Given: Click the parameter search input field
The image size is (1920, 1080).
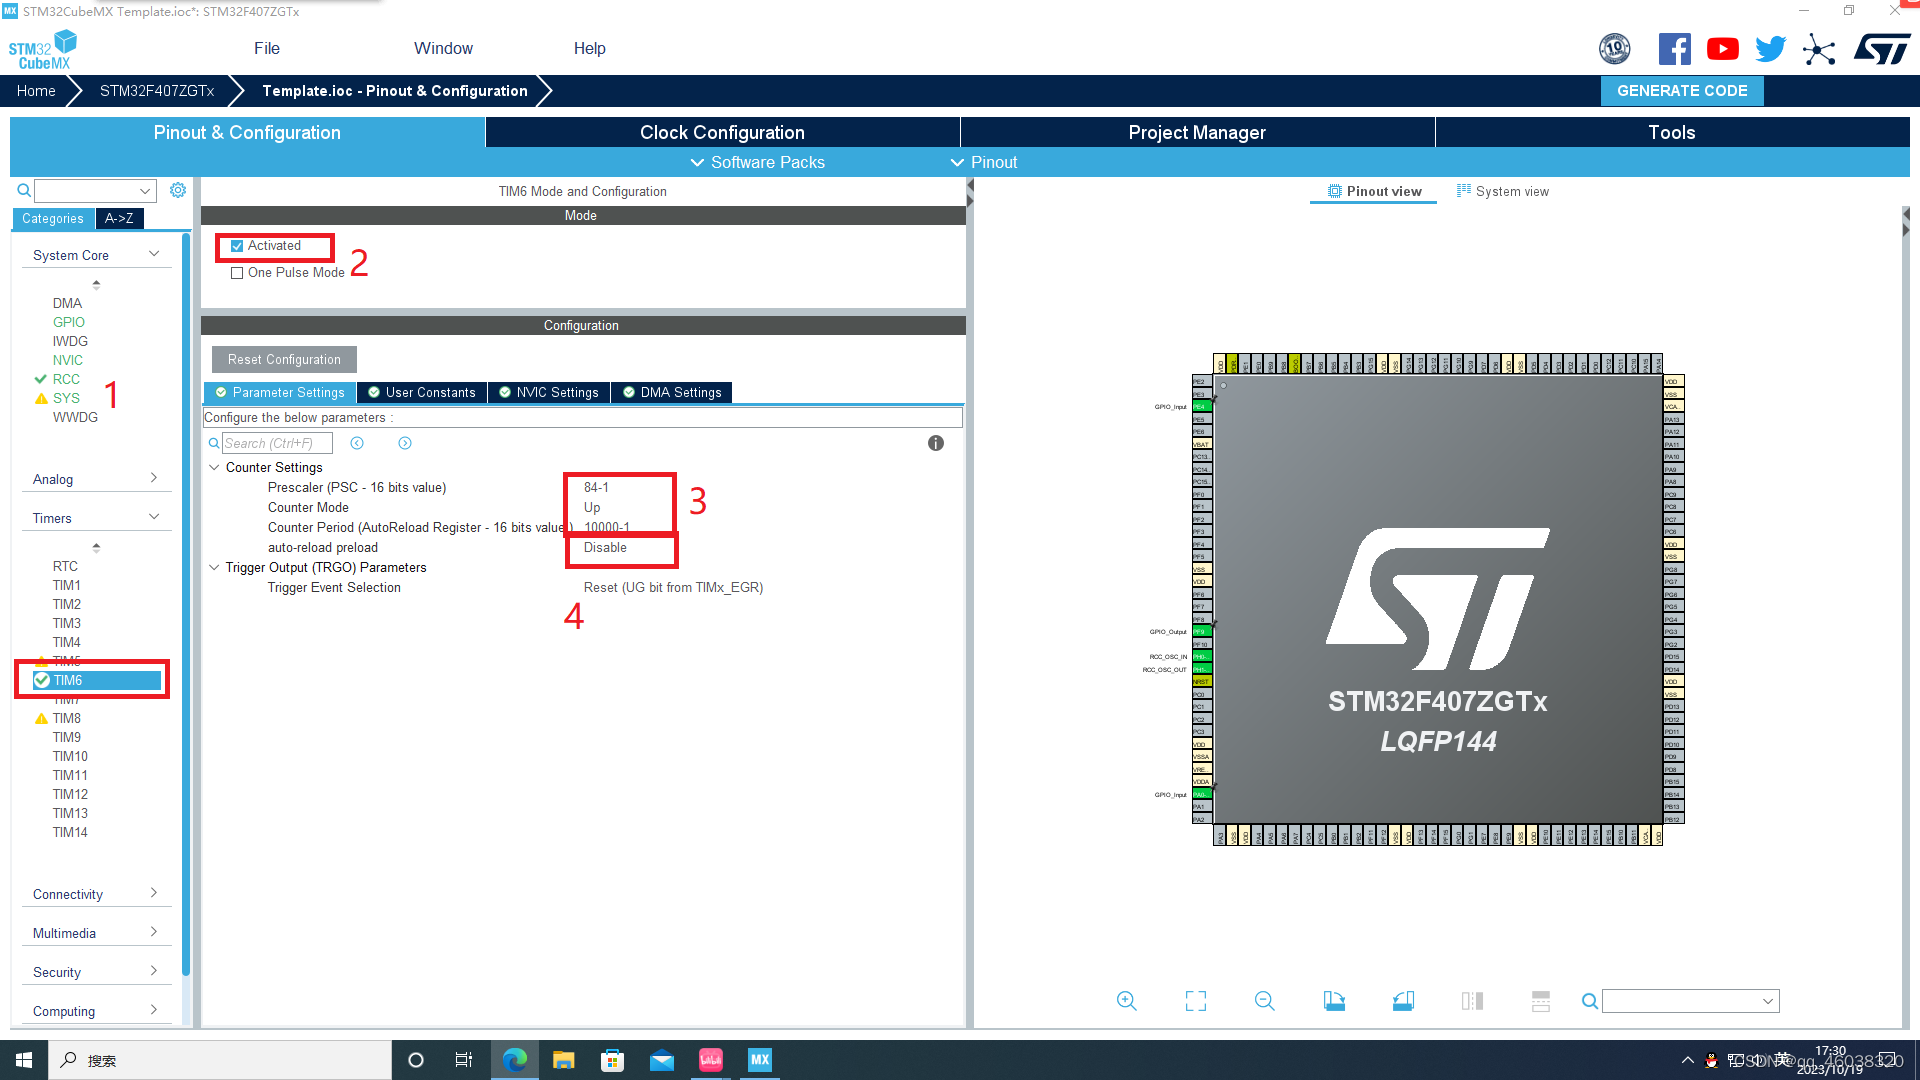Looking at the screenshot, I should (x=277, y=443).
